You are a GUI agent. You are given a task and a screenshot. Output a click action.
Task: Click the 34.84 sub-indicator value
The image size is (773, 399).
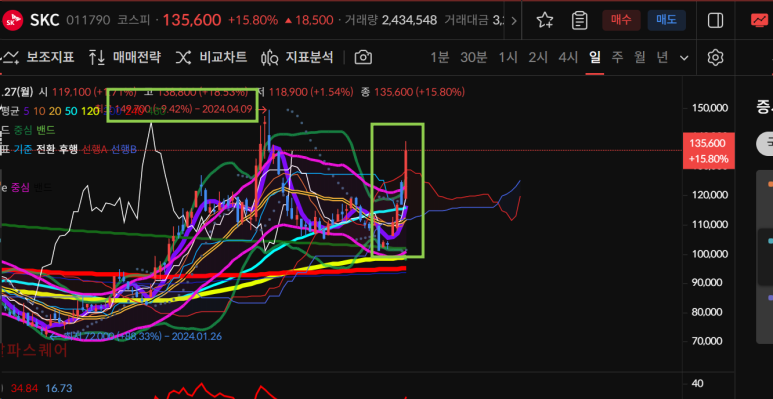tap(24, 389)
